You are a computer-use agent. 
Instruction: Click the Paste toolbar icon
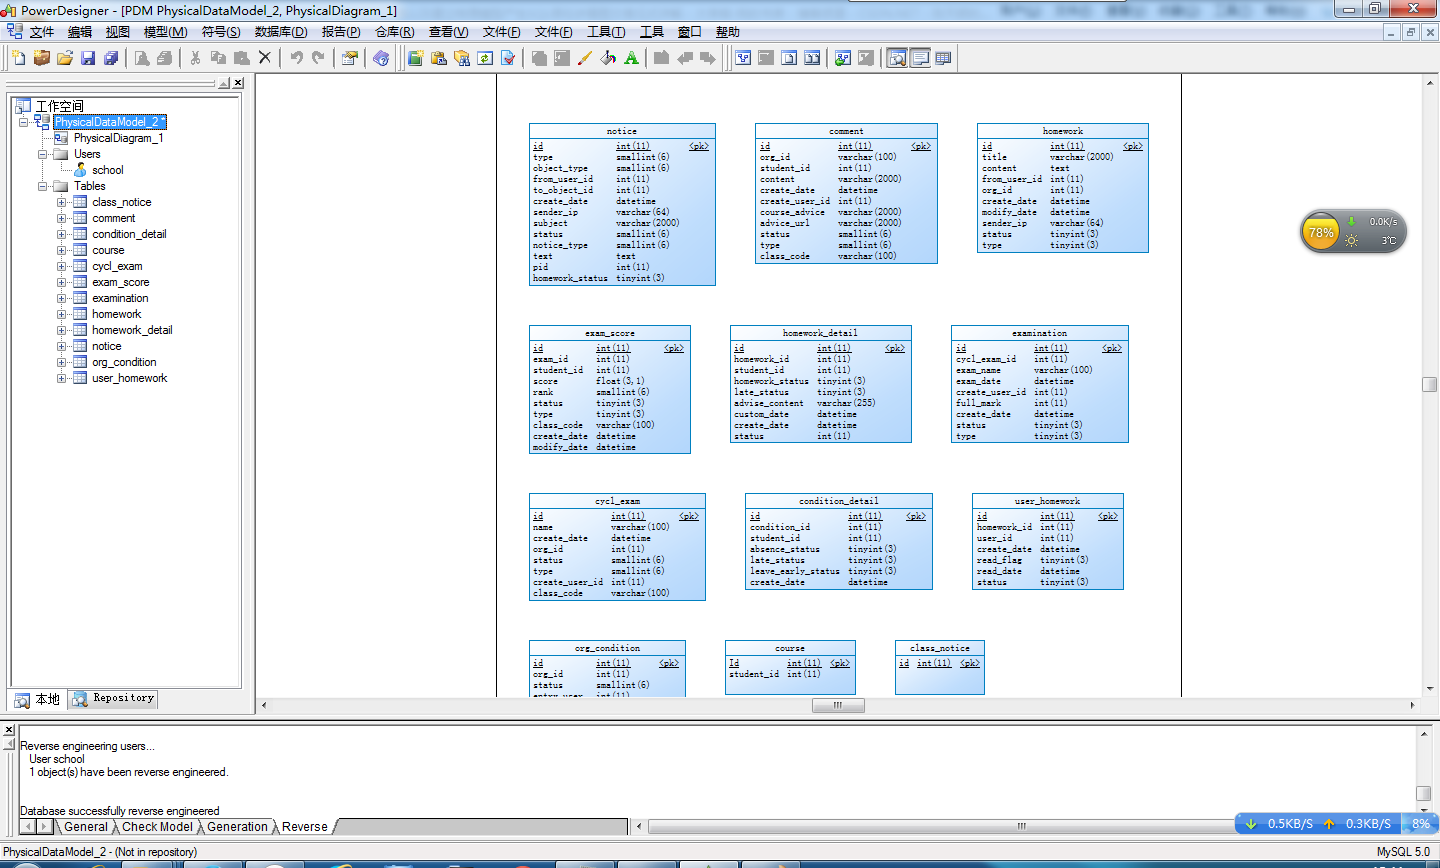point(241,58)
